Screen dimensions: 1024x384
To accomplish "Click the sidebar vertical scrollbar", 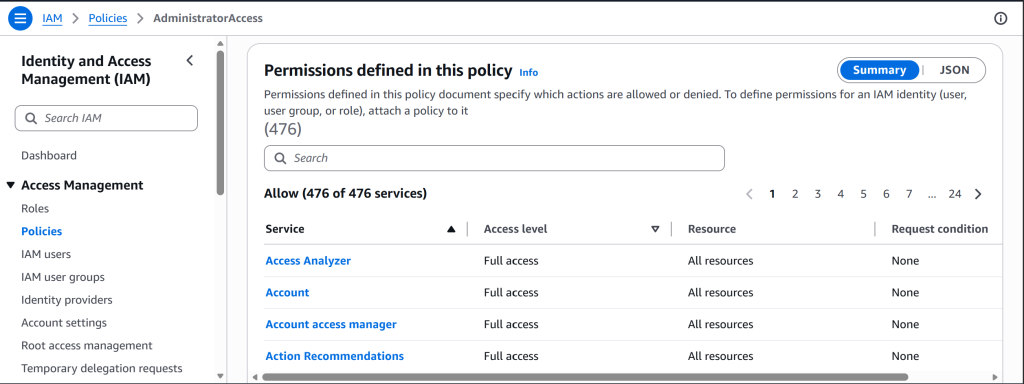I will (221, 123).
